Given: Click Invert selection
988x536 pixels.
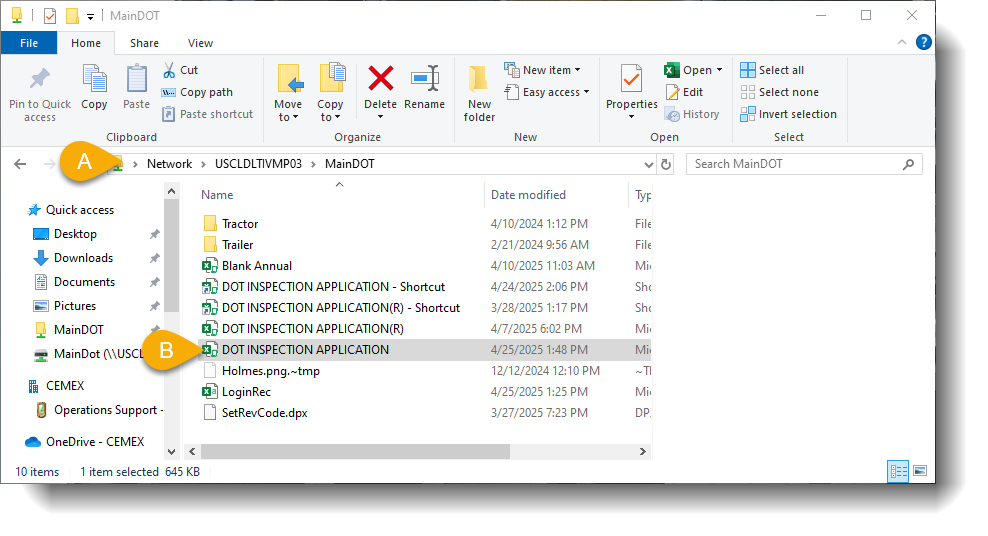Looking at the screenshot, I should tap(788, 114).
